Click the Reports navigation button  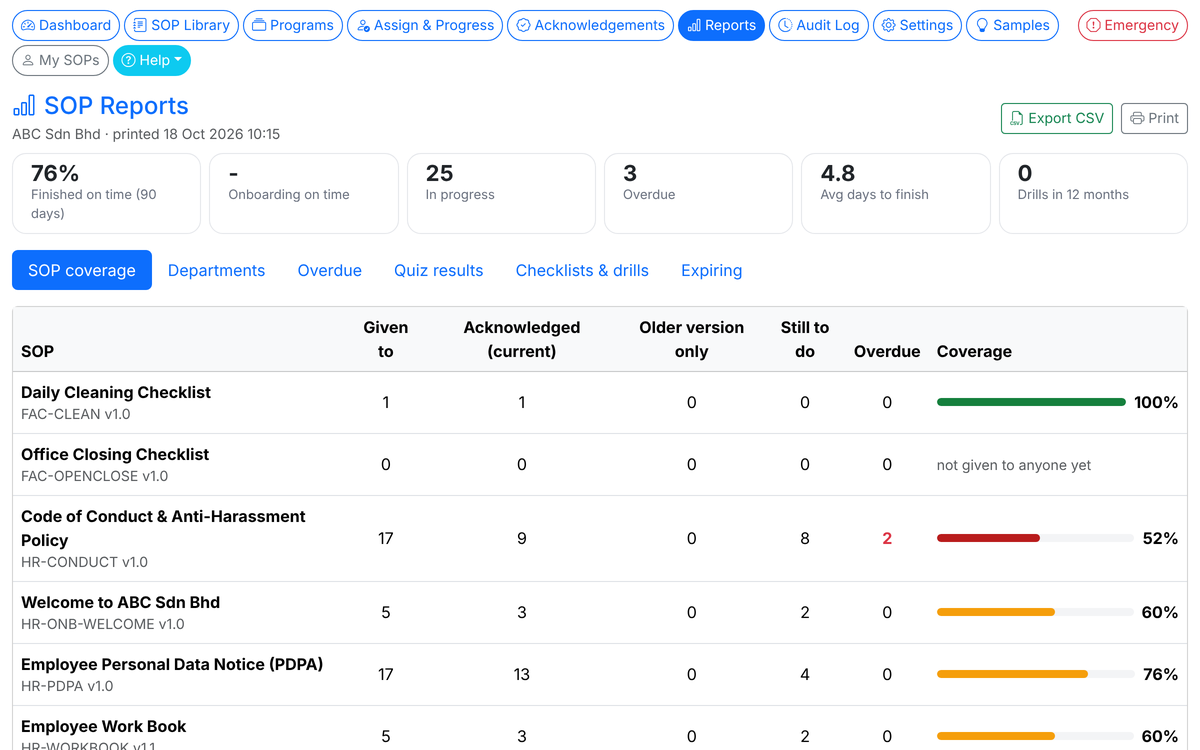point(721,25)
